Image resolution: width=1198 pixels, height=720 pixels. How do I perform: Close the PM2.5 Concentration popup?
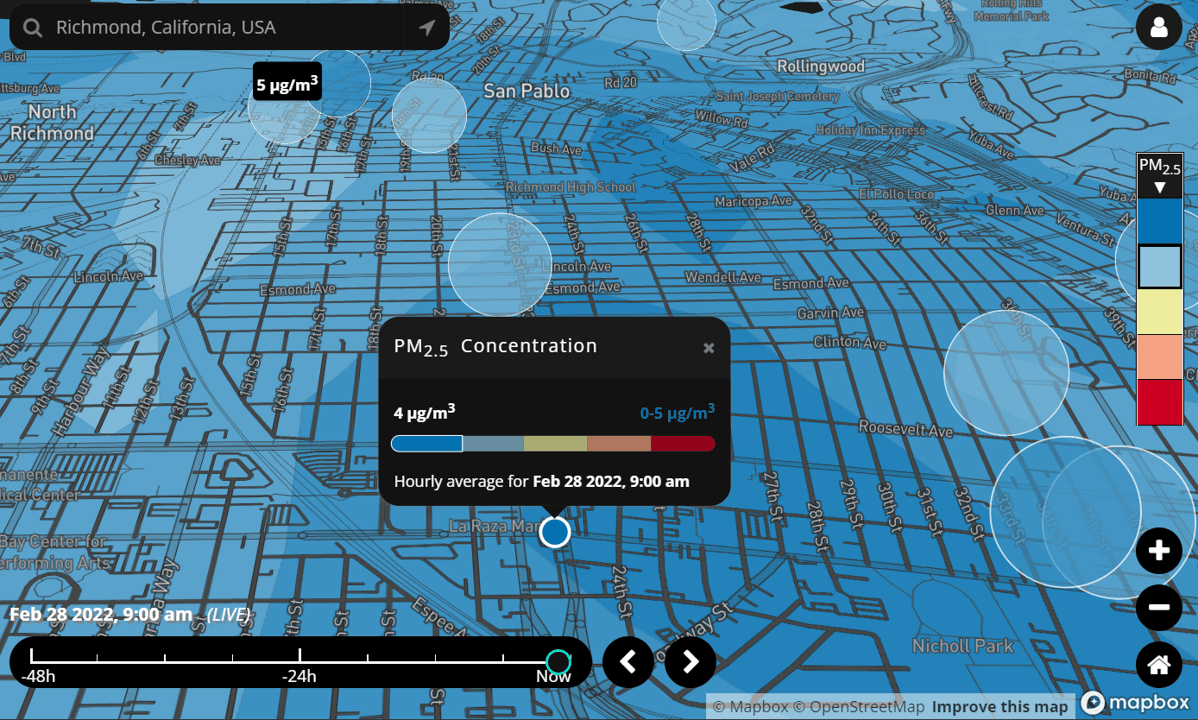click(x=709, y=347)
